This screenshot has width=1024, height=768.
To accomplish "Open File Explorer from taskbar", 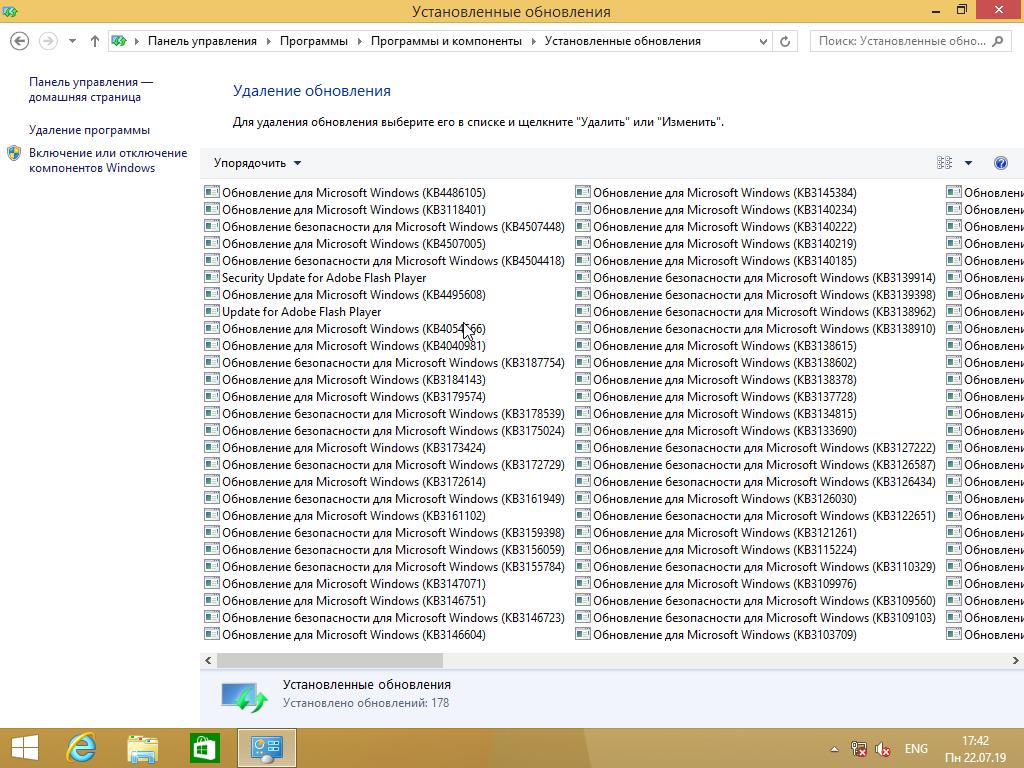I will click(x=143, y=747).
